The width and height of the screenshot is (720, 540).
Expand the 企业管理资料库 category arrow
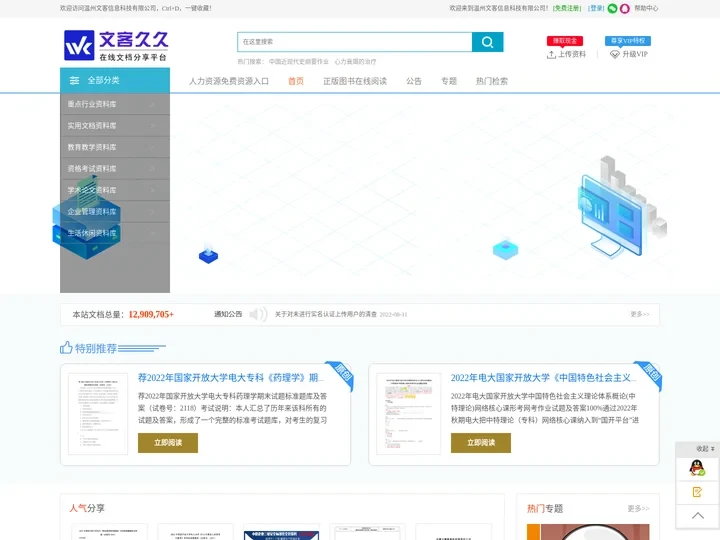tap(153, 212)
